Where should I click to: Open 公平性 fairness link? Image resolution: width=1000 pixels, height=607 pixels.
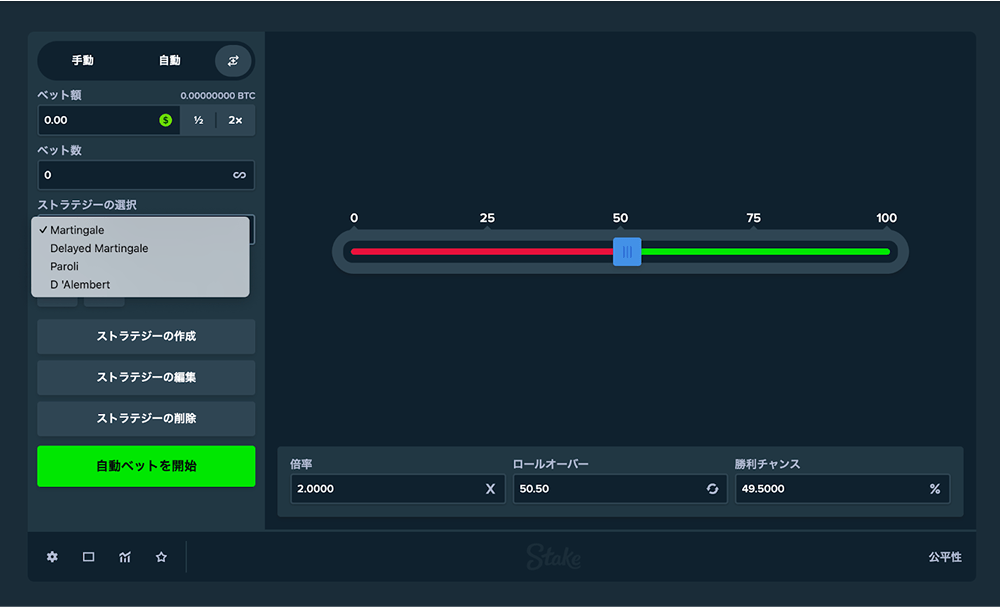pos(945,557)
